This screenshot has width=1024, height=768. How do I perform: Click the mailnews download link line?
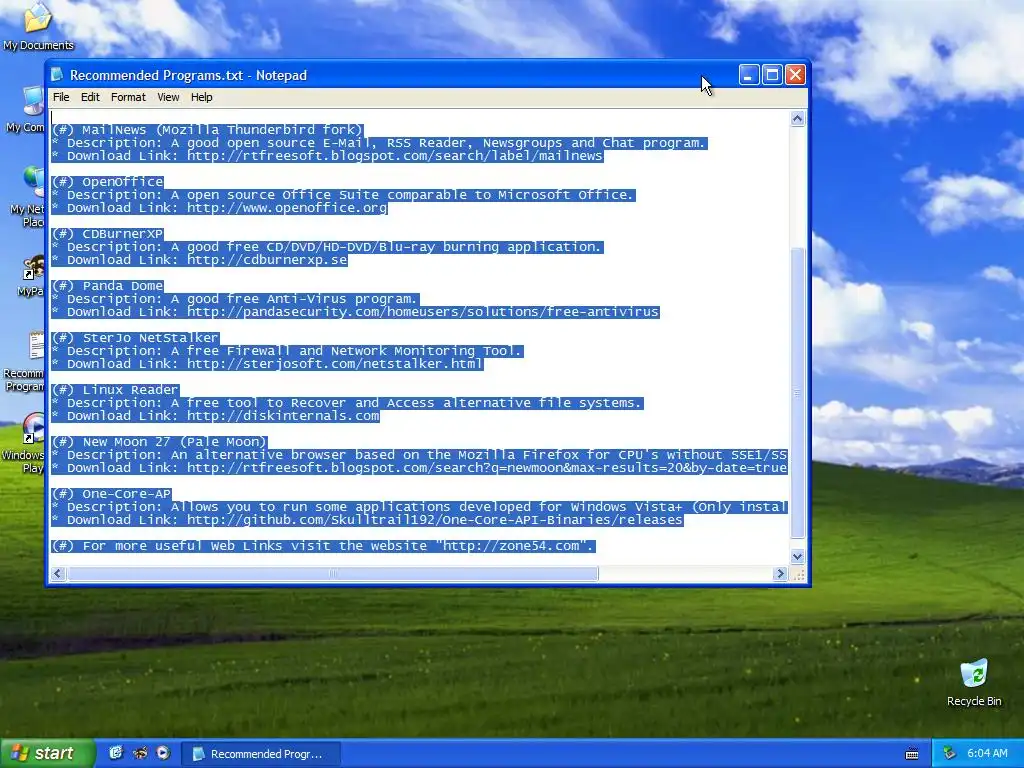[x=327, y=156]
